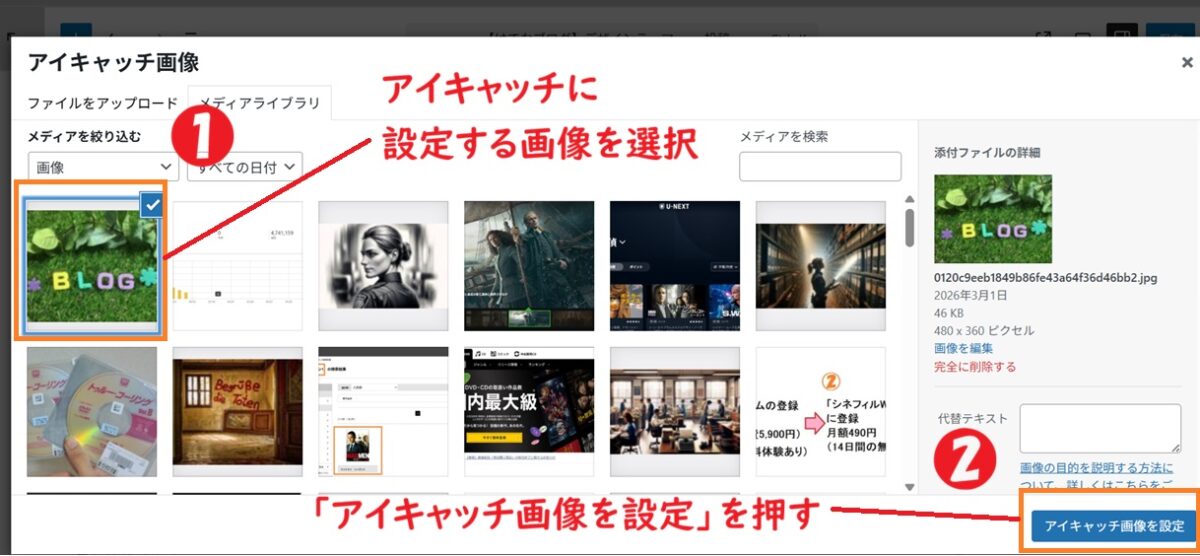
Task: Click the media grid scroll down arrow
Action: point(909,486)
